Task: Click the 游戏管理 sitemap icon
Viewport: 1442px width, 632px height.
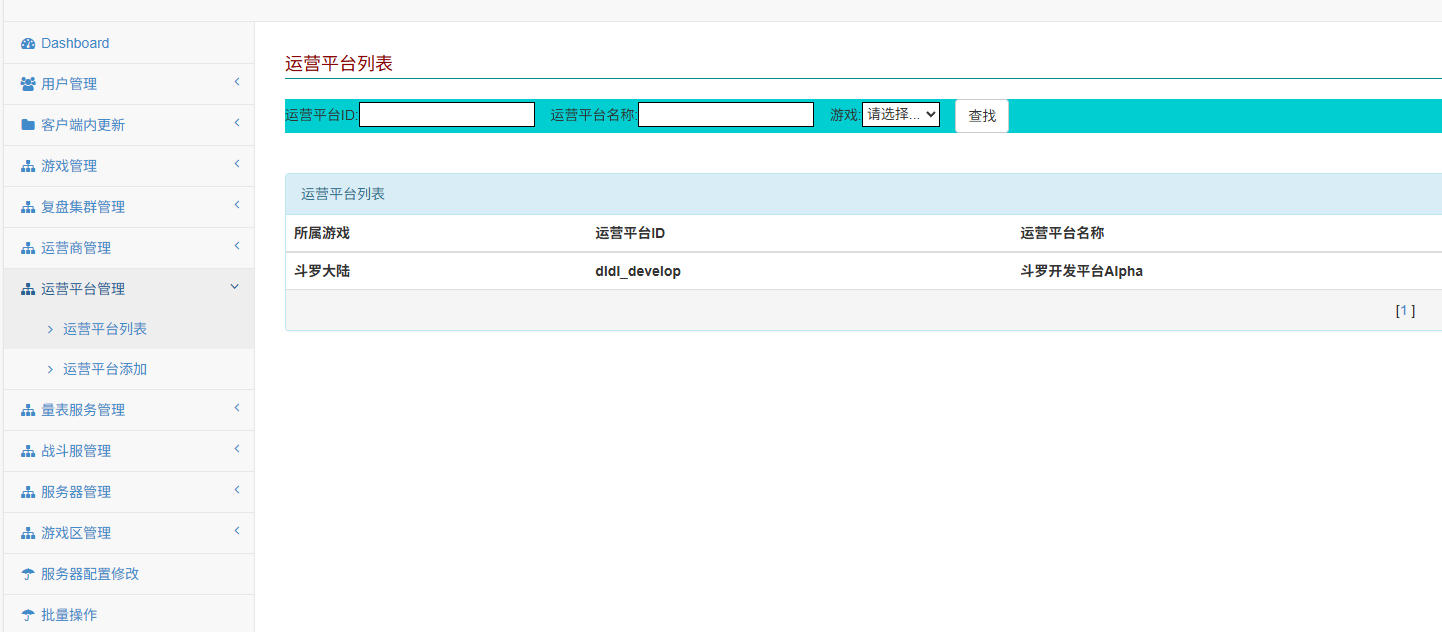Action: coord(28,167)
